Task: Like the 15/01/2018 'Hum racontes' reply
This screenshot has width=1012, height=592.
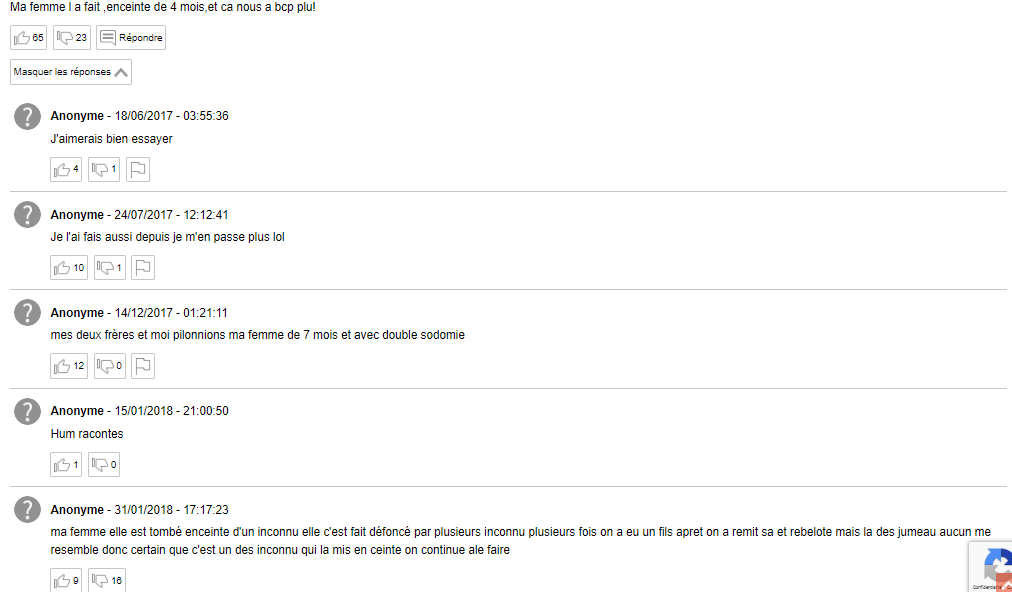Action: (x=66, y=464)
